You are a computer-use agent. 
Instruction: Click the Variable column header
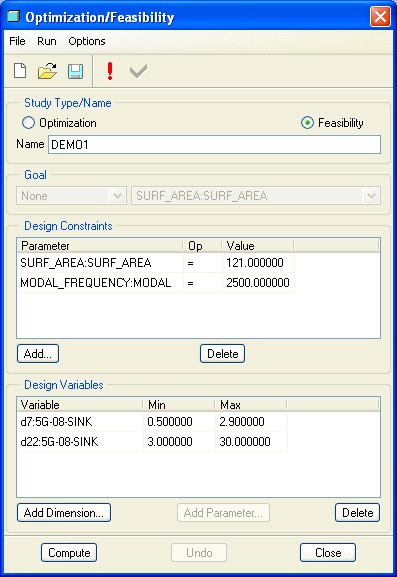[x=80, y=405]
